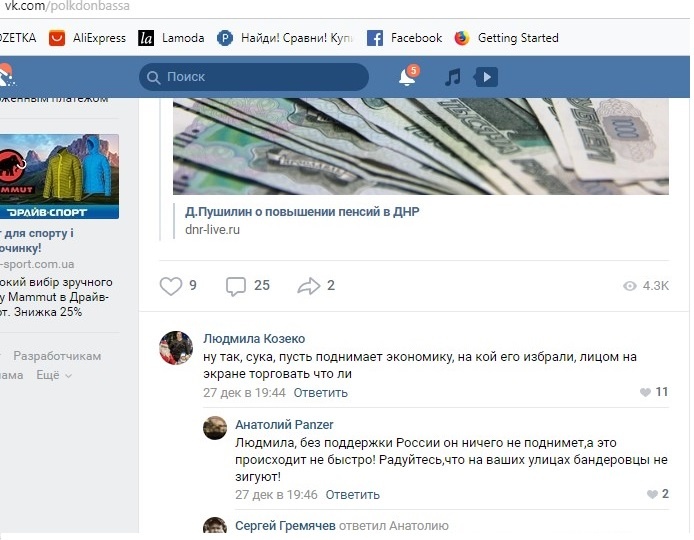Expand the Ещё dropdown in sidebar
The width and height of the screenshot is (694, 540).
click(x=54, y=375)
